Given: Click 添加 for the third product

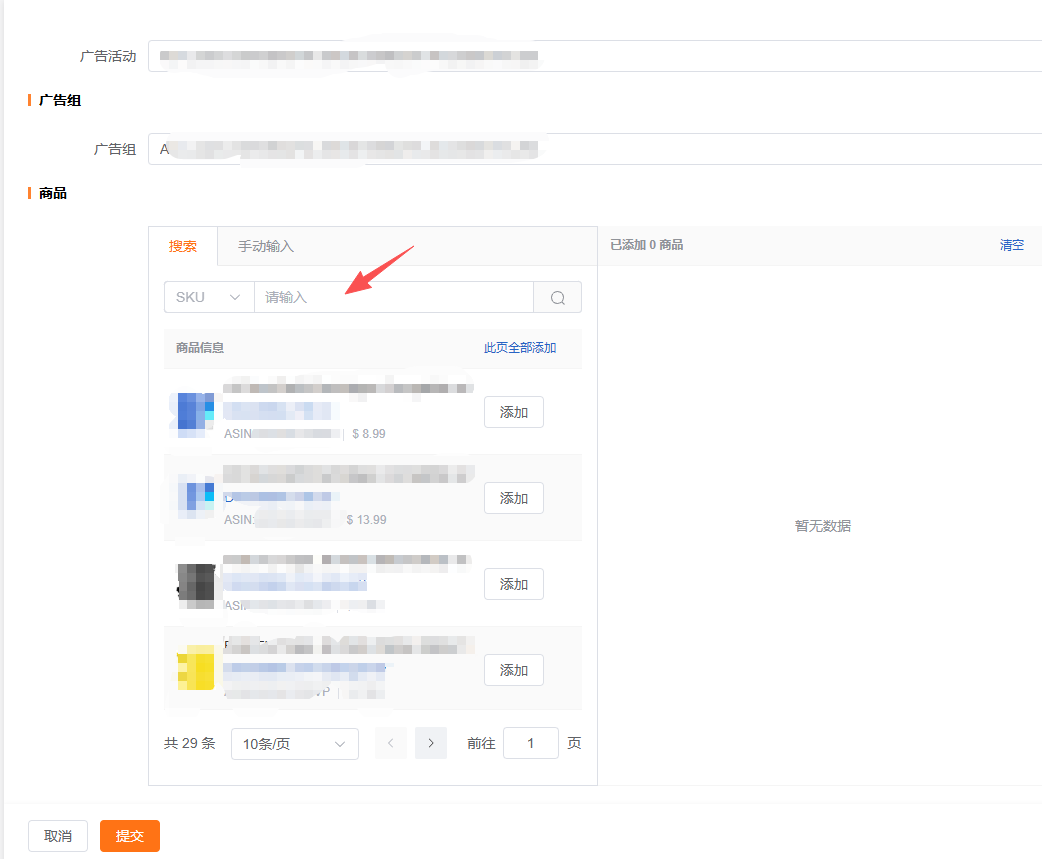Looking at the screenshot, I should 514,584.
